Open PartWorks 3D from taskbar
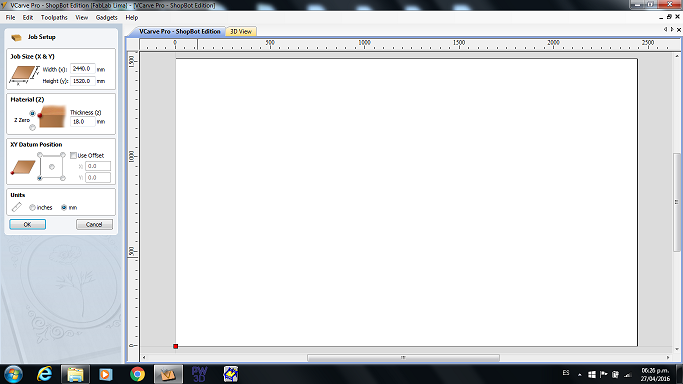The image size is (683, 384). pos(199,374)
